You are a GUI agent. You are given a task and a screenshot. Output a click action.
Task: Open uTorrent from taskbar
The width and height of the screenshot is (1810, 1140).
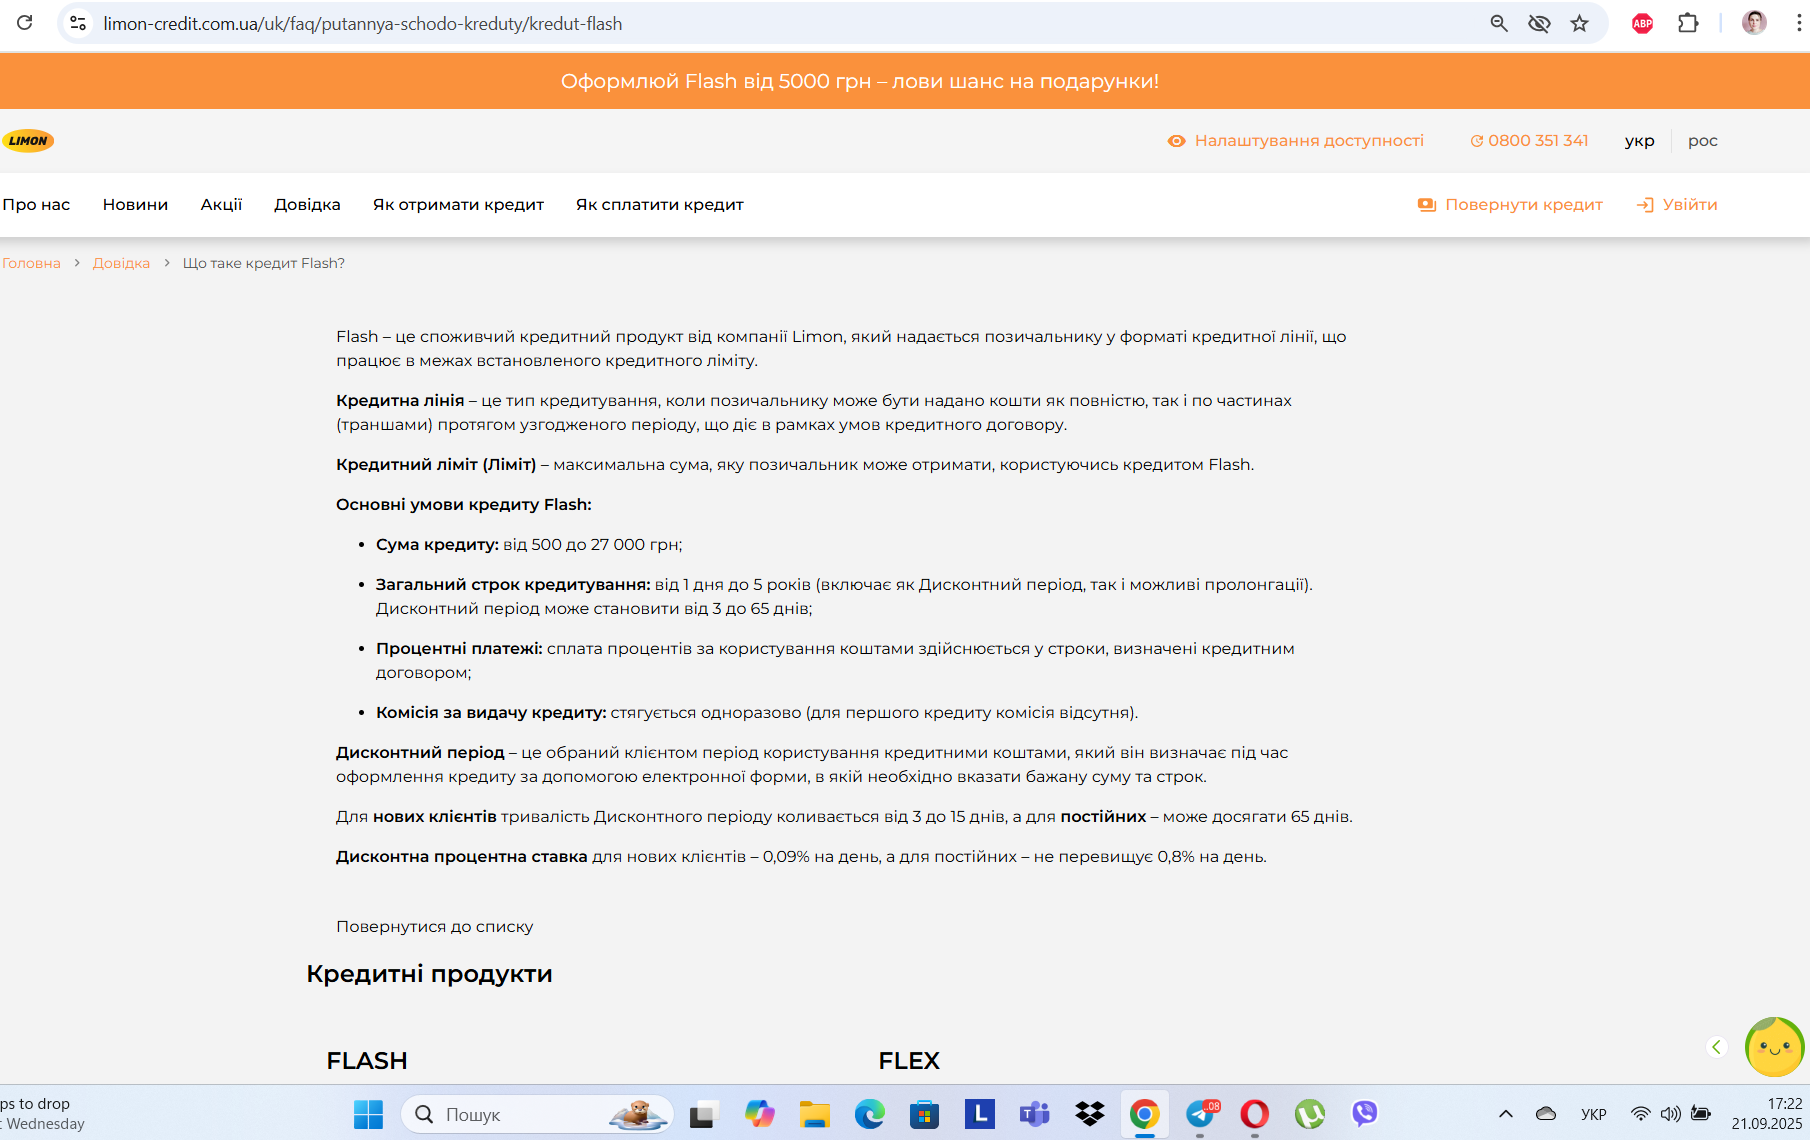pos(1310,1114)
